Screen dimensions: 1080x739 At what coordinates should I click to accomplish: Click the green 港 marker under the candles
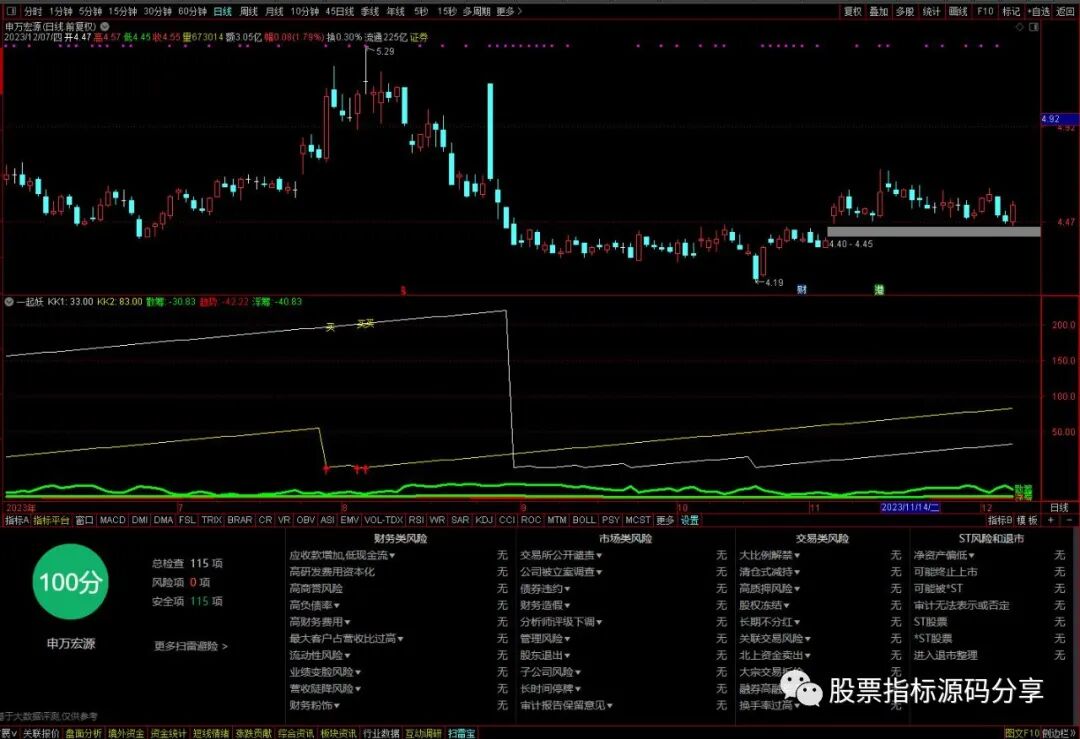tap(879, 290)
